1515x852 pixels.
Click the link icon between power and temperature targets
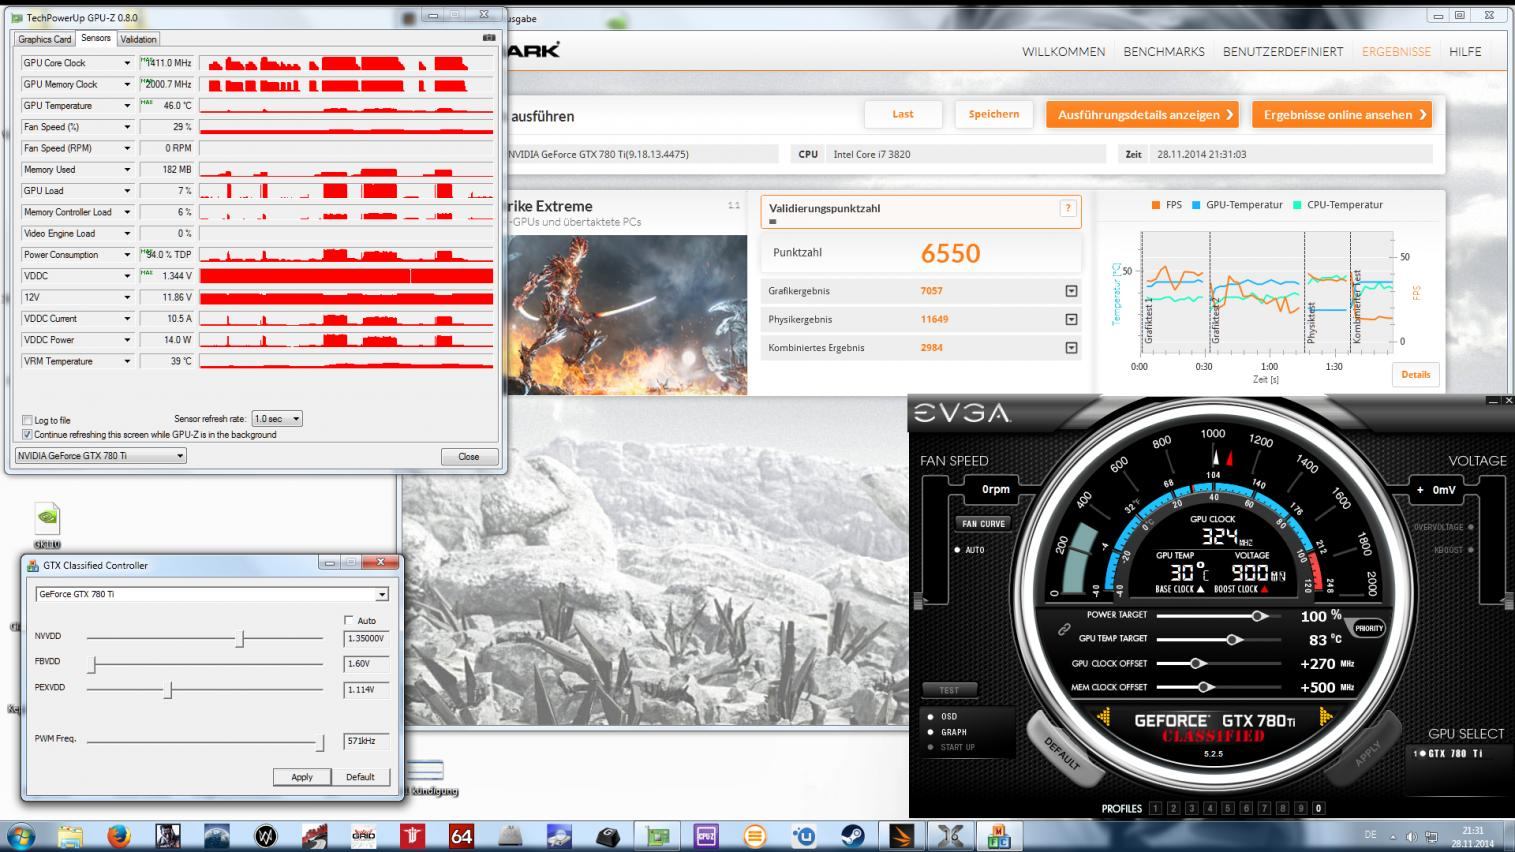(x=1065, y=629)
